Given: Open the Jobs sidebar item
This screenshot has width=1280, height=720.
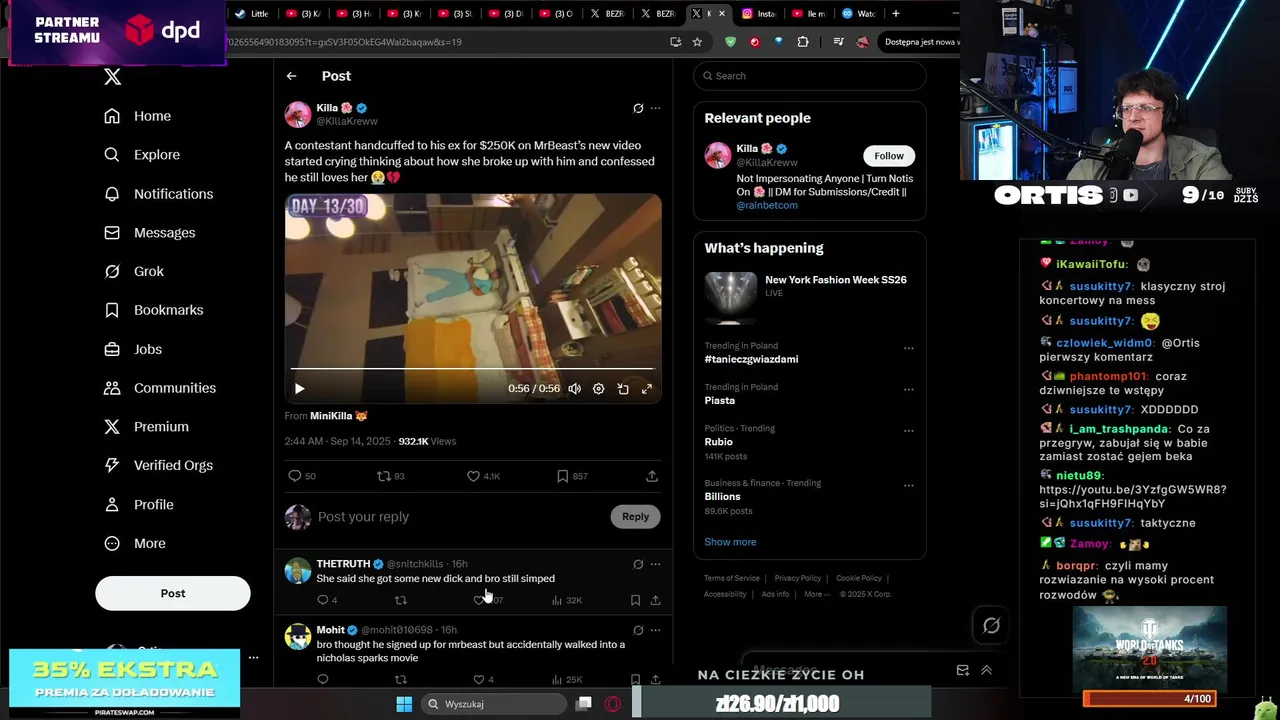Looking at the screenshot, I should click(133, 349).
